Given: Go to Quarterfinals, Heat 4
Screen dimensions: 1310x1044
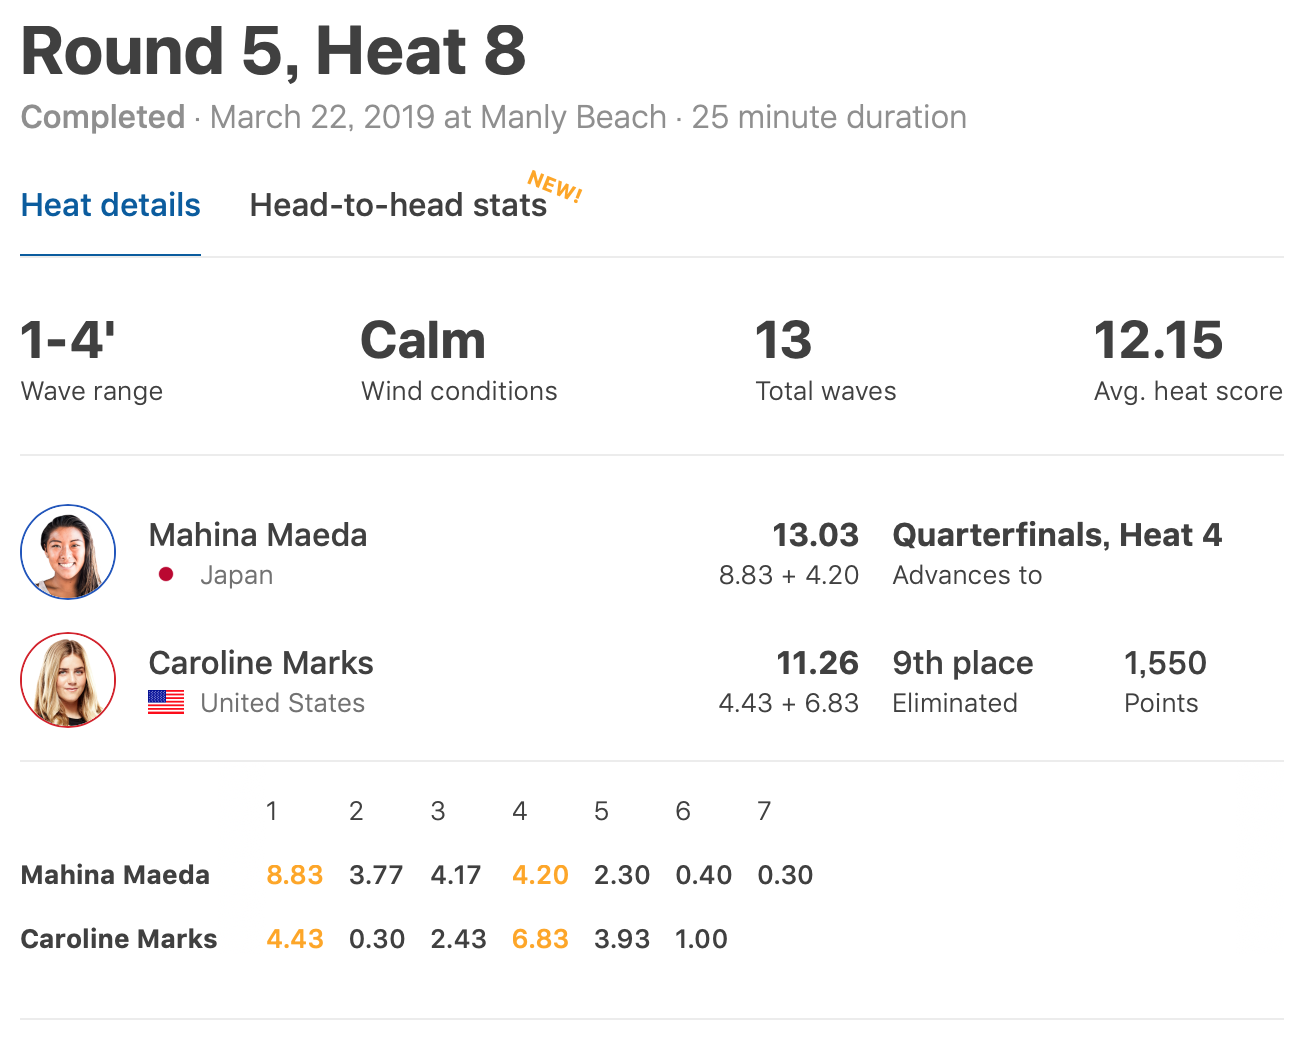Looking at the screenshot, I should click(1057, 535).
